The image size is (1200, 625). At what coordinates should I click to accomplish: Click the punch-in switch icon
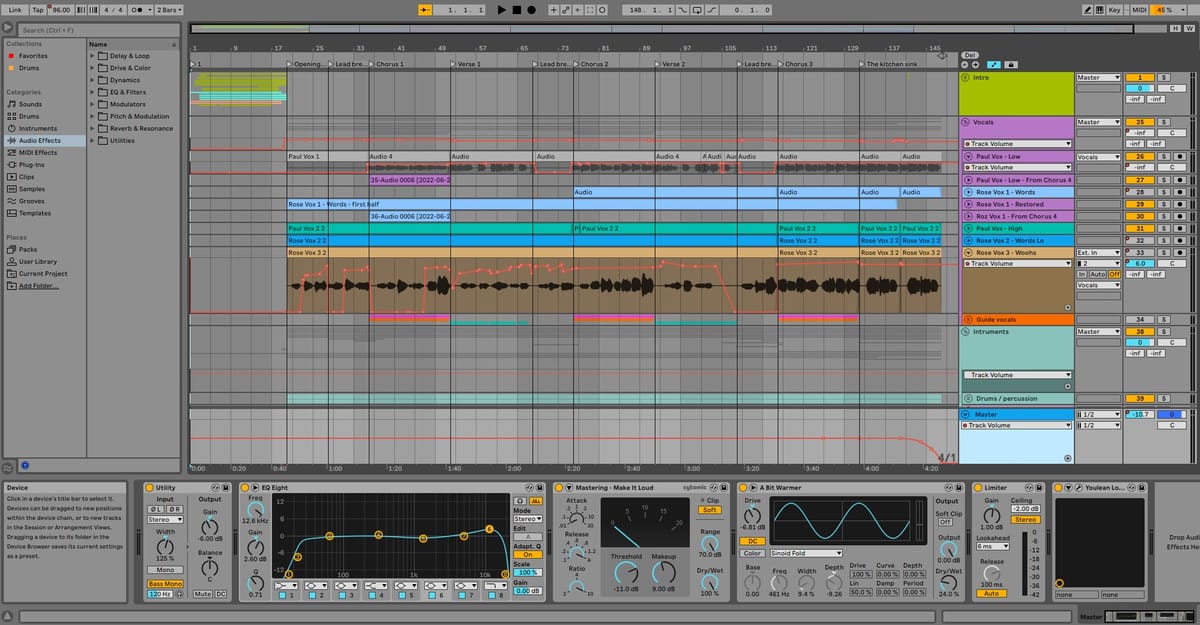click(682, 9)
